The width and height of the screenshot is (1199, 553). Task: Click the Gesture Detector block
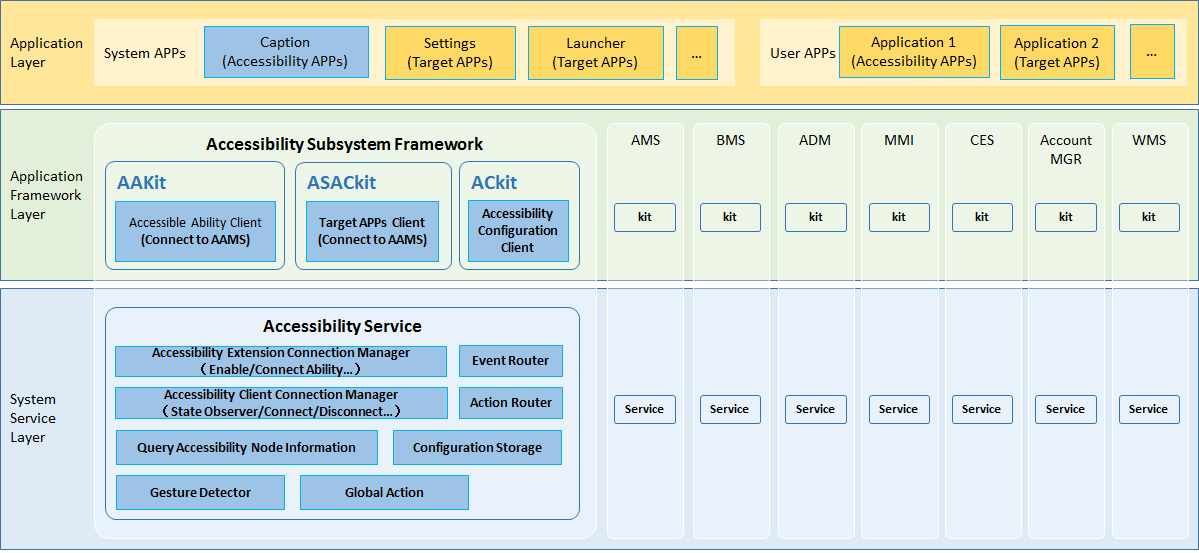(x=200, y=492)
